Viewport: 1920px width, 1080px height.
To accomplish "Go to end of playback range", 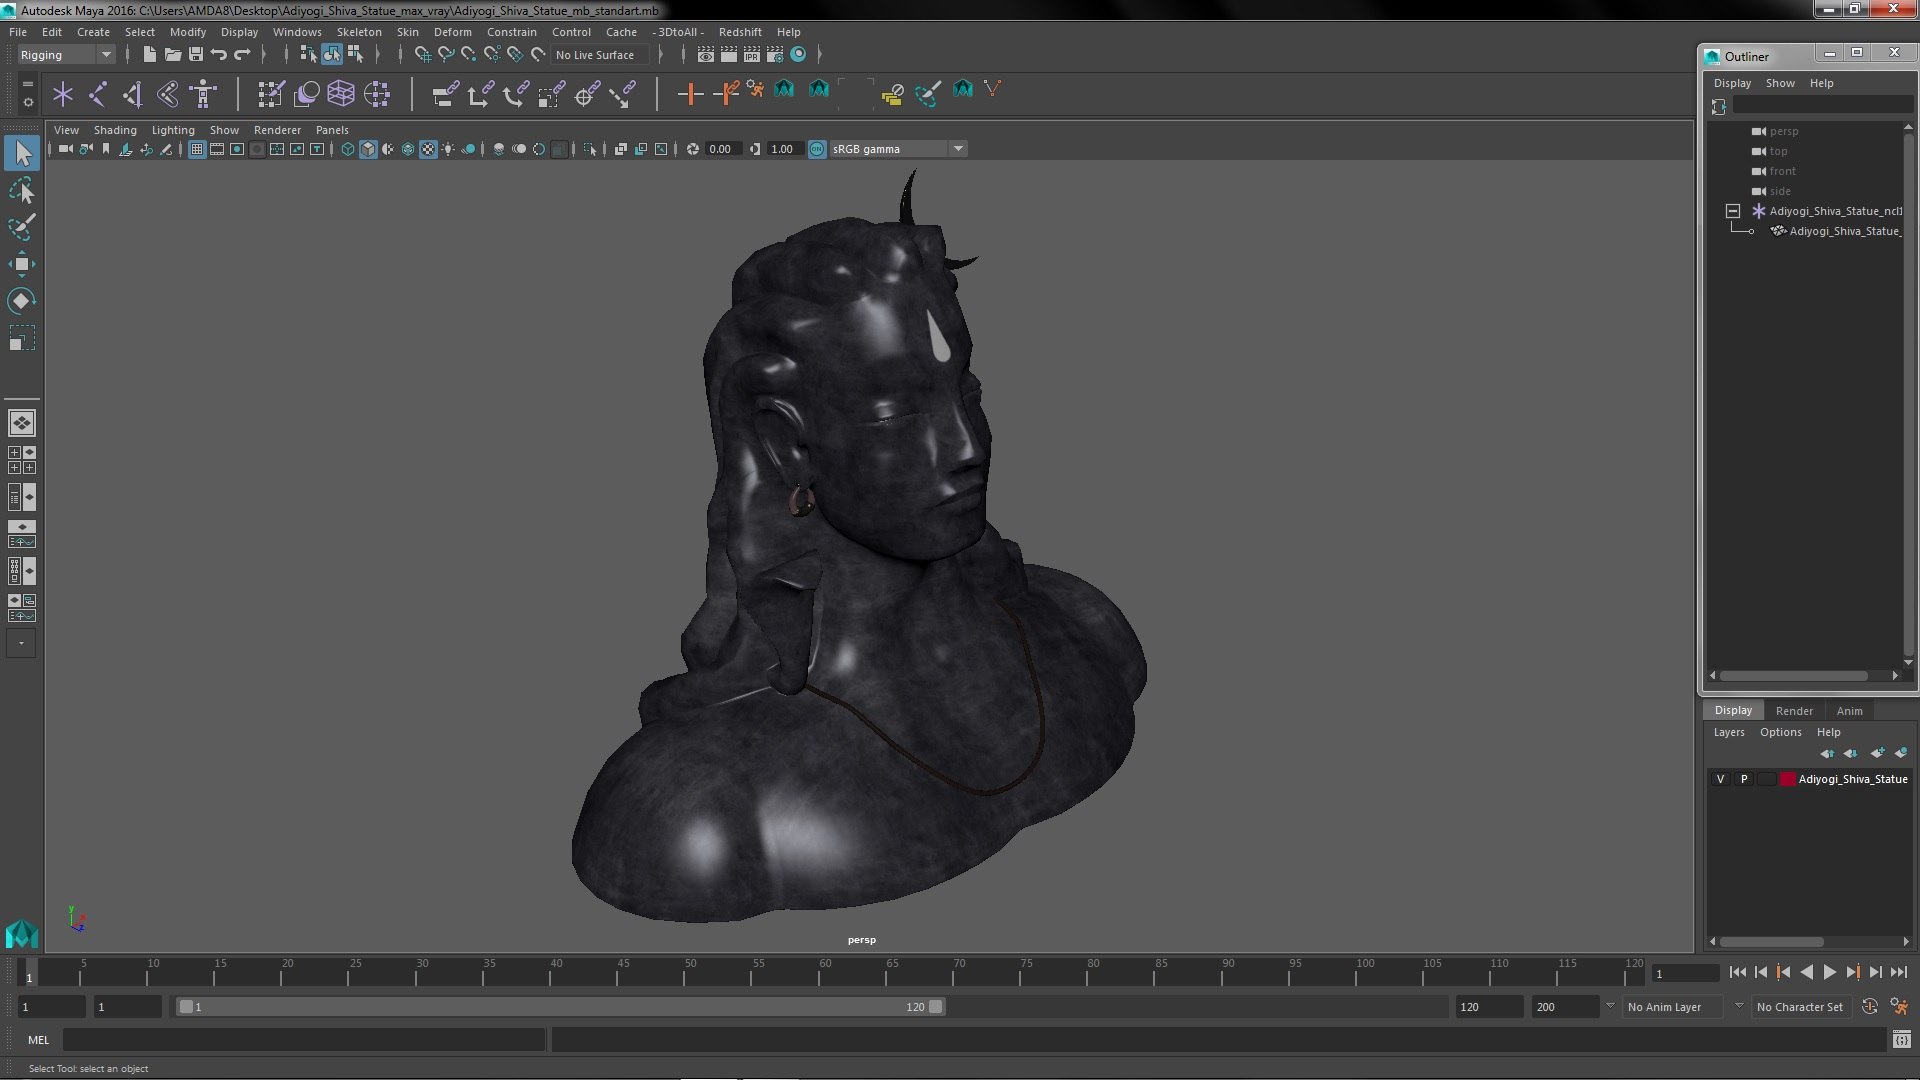I will click(1899, 972).
